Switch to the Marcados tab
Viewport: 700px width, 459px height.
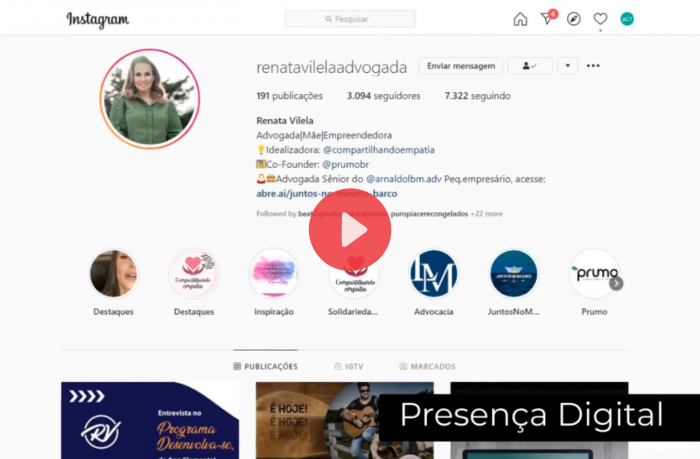[427, 367]
